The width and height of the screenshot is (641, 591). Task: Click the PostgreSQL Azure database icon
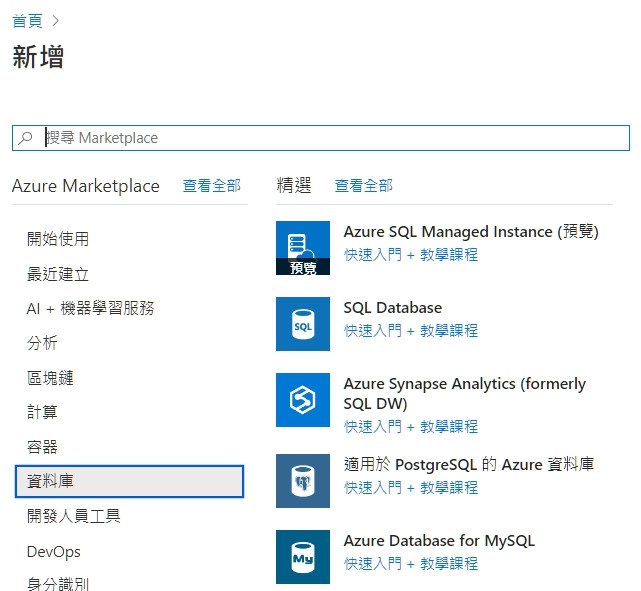[x=303, y=481]
